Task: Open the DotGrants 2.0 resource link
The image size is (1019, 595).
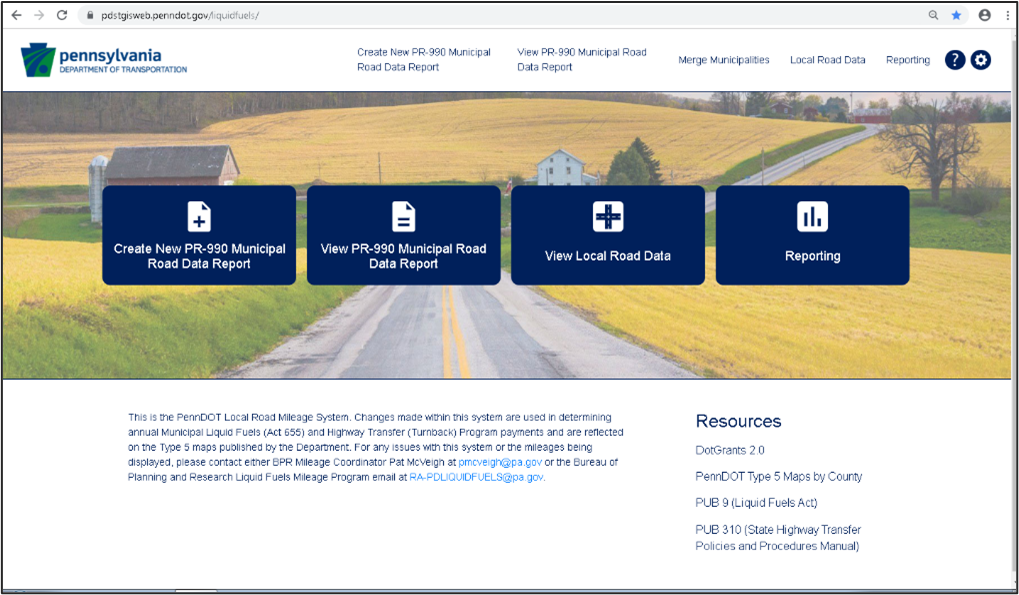Action: tap(730, 450)
